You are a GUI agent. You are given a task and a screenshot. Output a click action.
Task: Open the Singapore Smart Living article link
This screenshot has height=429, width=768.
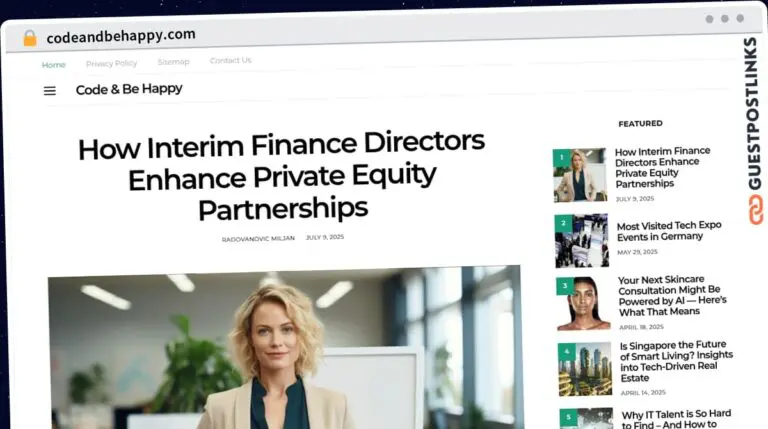pyautogui.click(x=676, y=361)
